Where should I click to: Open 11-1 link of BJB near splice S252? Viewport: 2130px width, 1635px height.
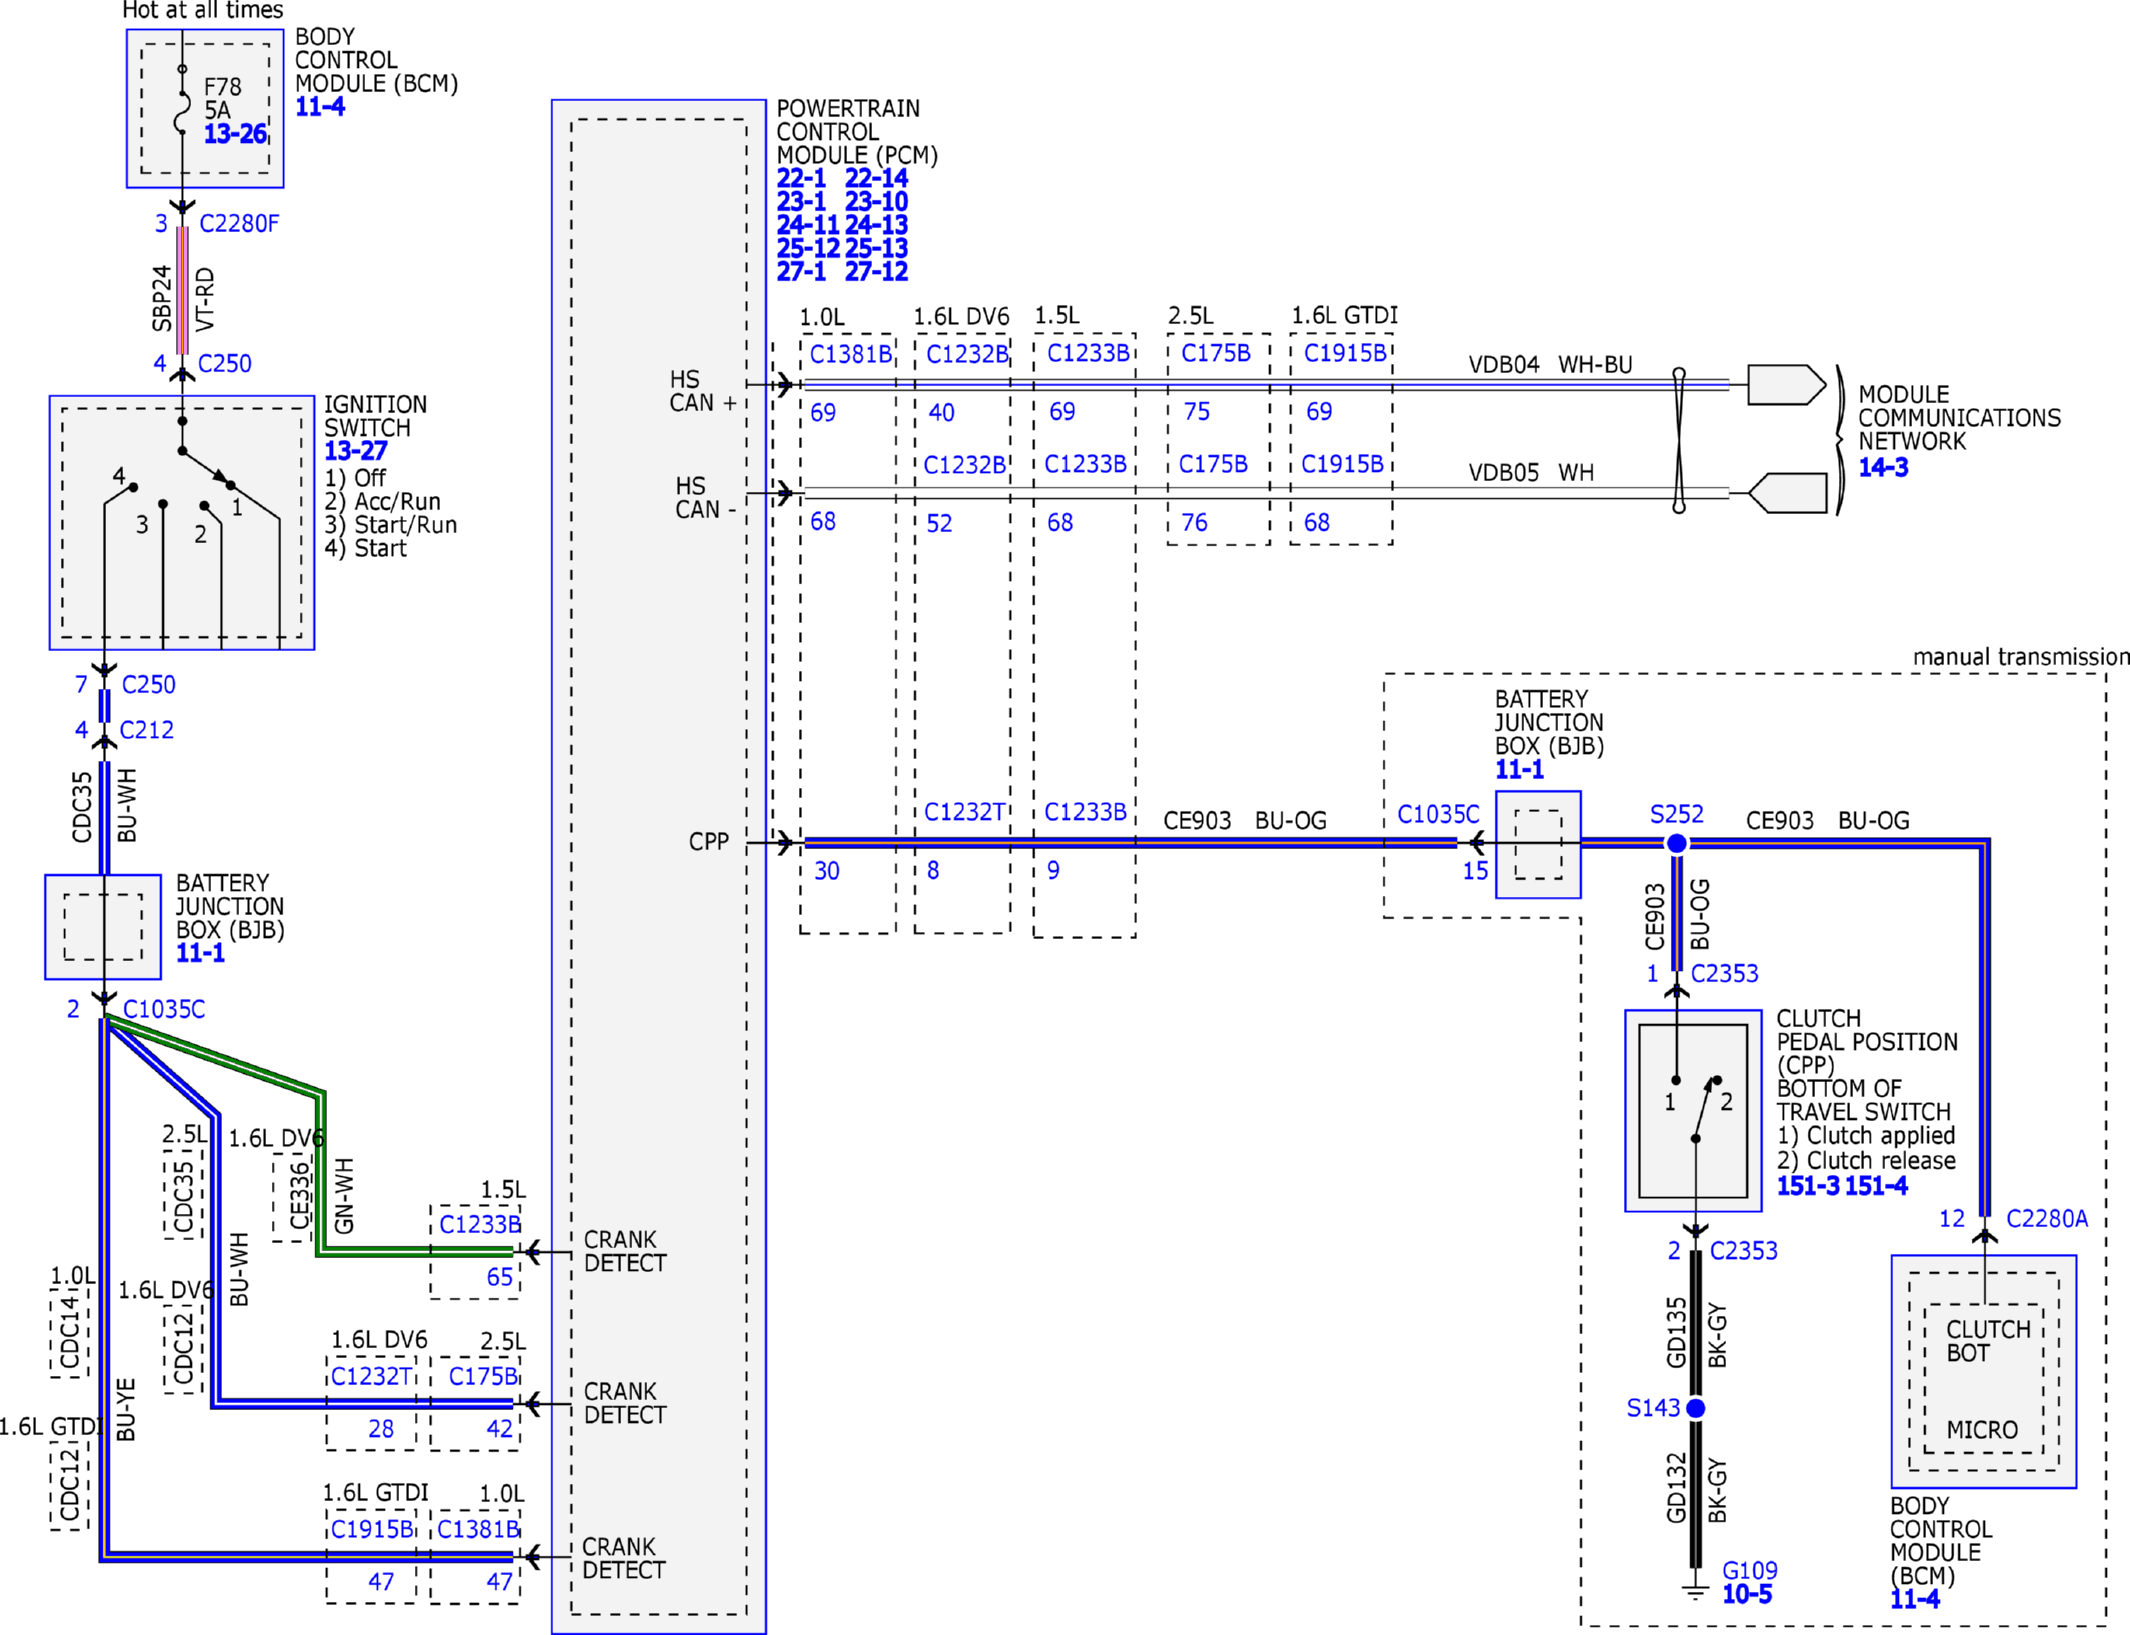tap(1519, 769)
